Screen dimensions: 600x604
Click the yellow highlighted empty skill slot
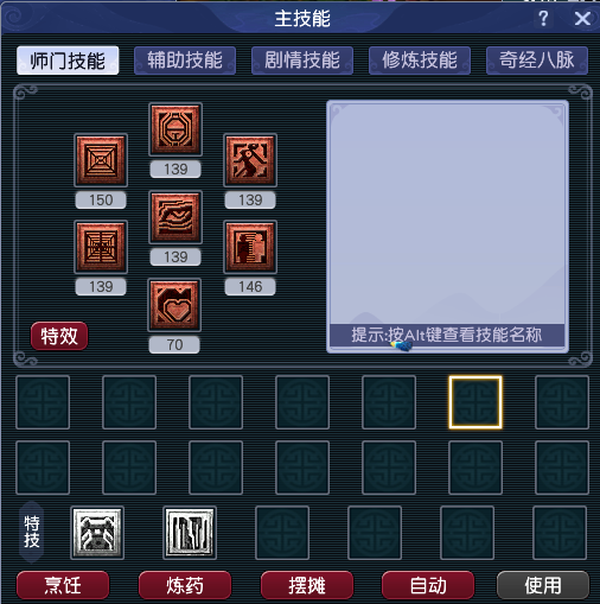[476, 402]
